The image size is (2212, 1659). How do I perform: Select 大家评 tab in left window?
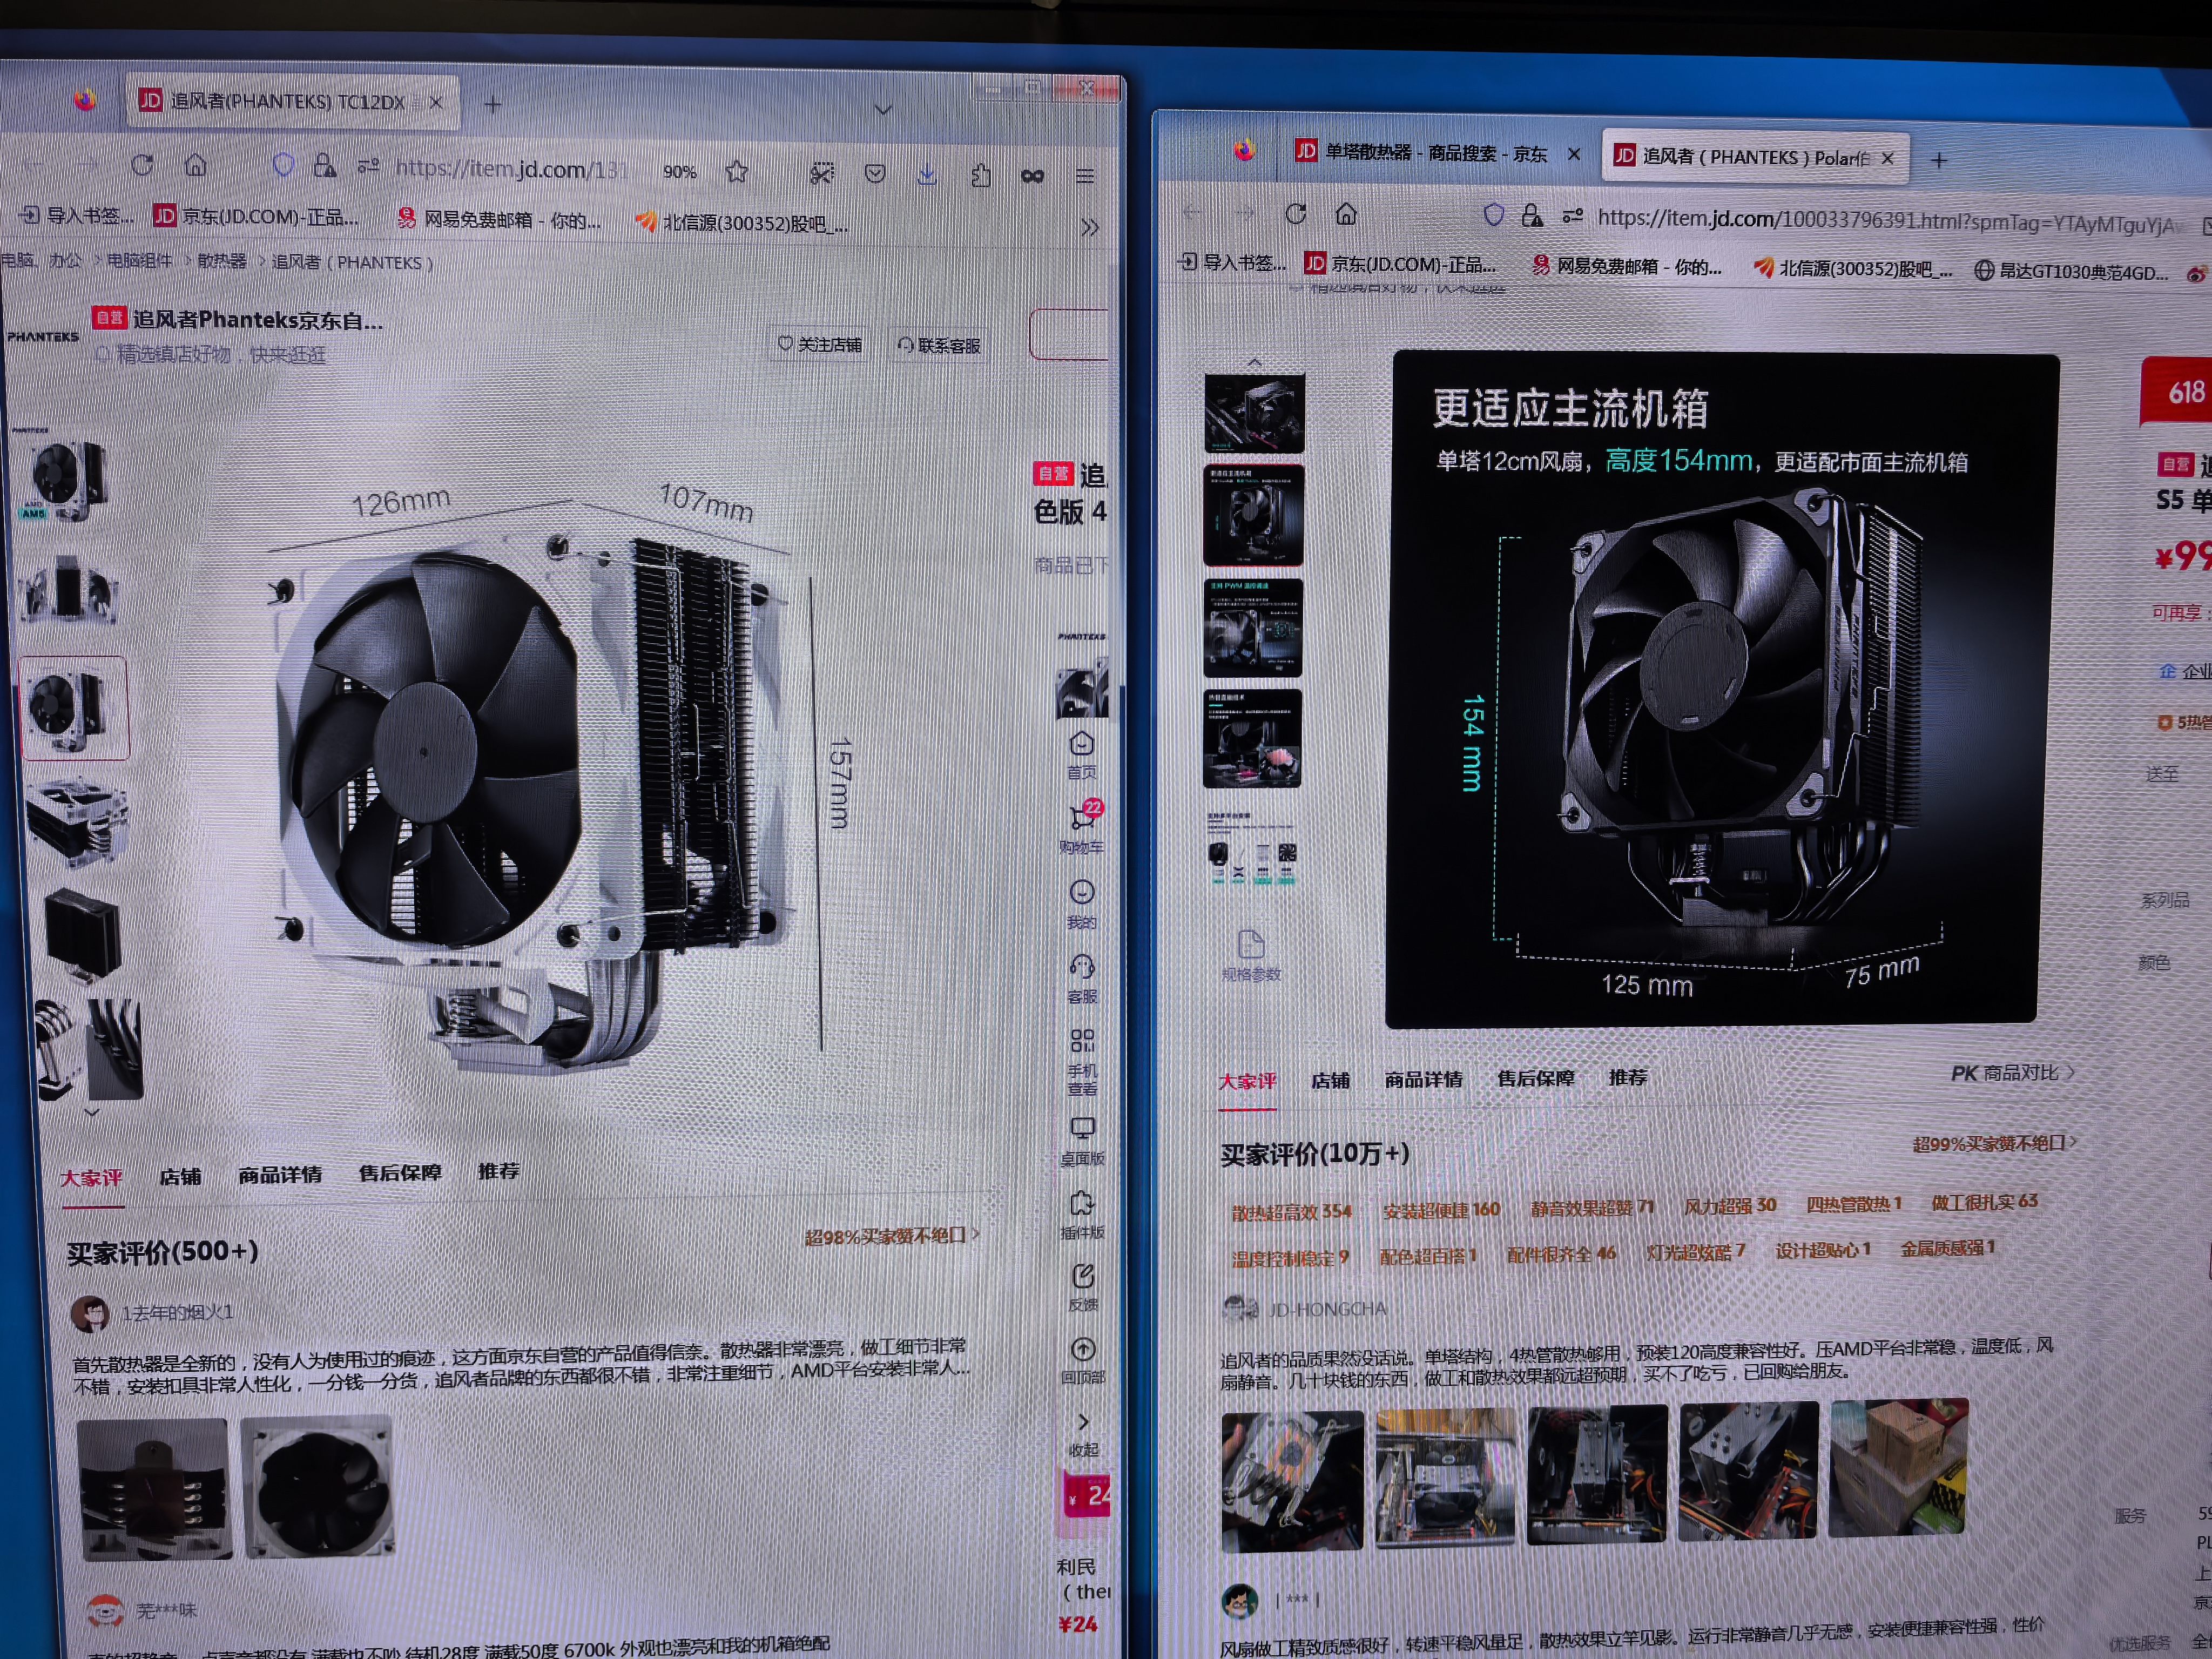click(91, 1178)
